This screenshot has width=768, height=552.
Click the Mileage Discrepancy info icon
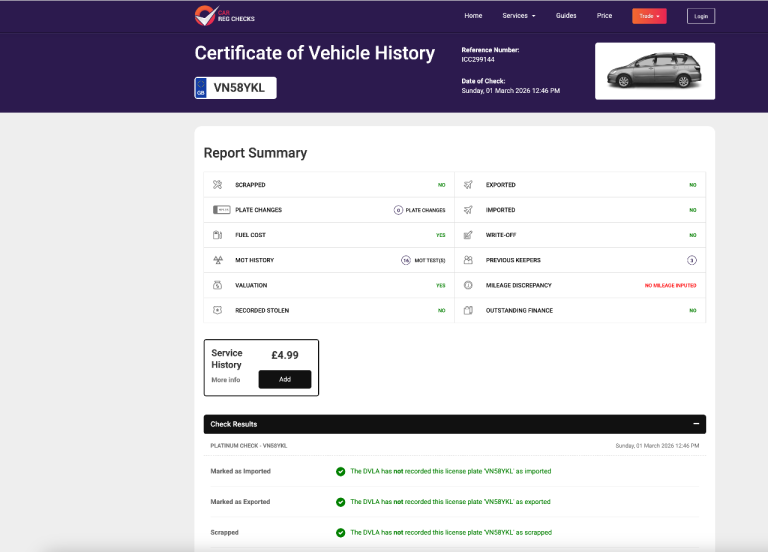(468, 285)
